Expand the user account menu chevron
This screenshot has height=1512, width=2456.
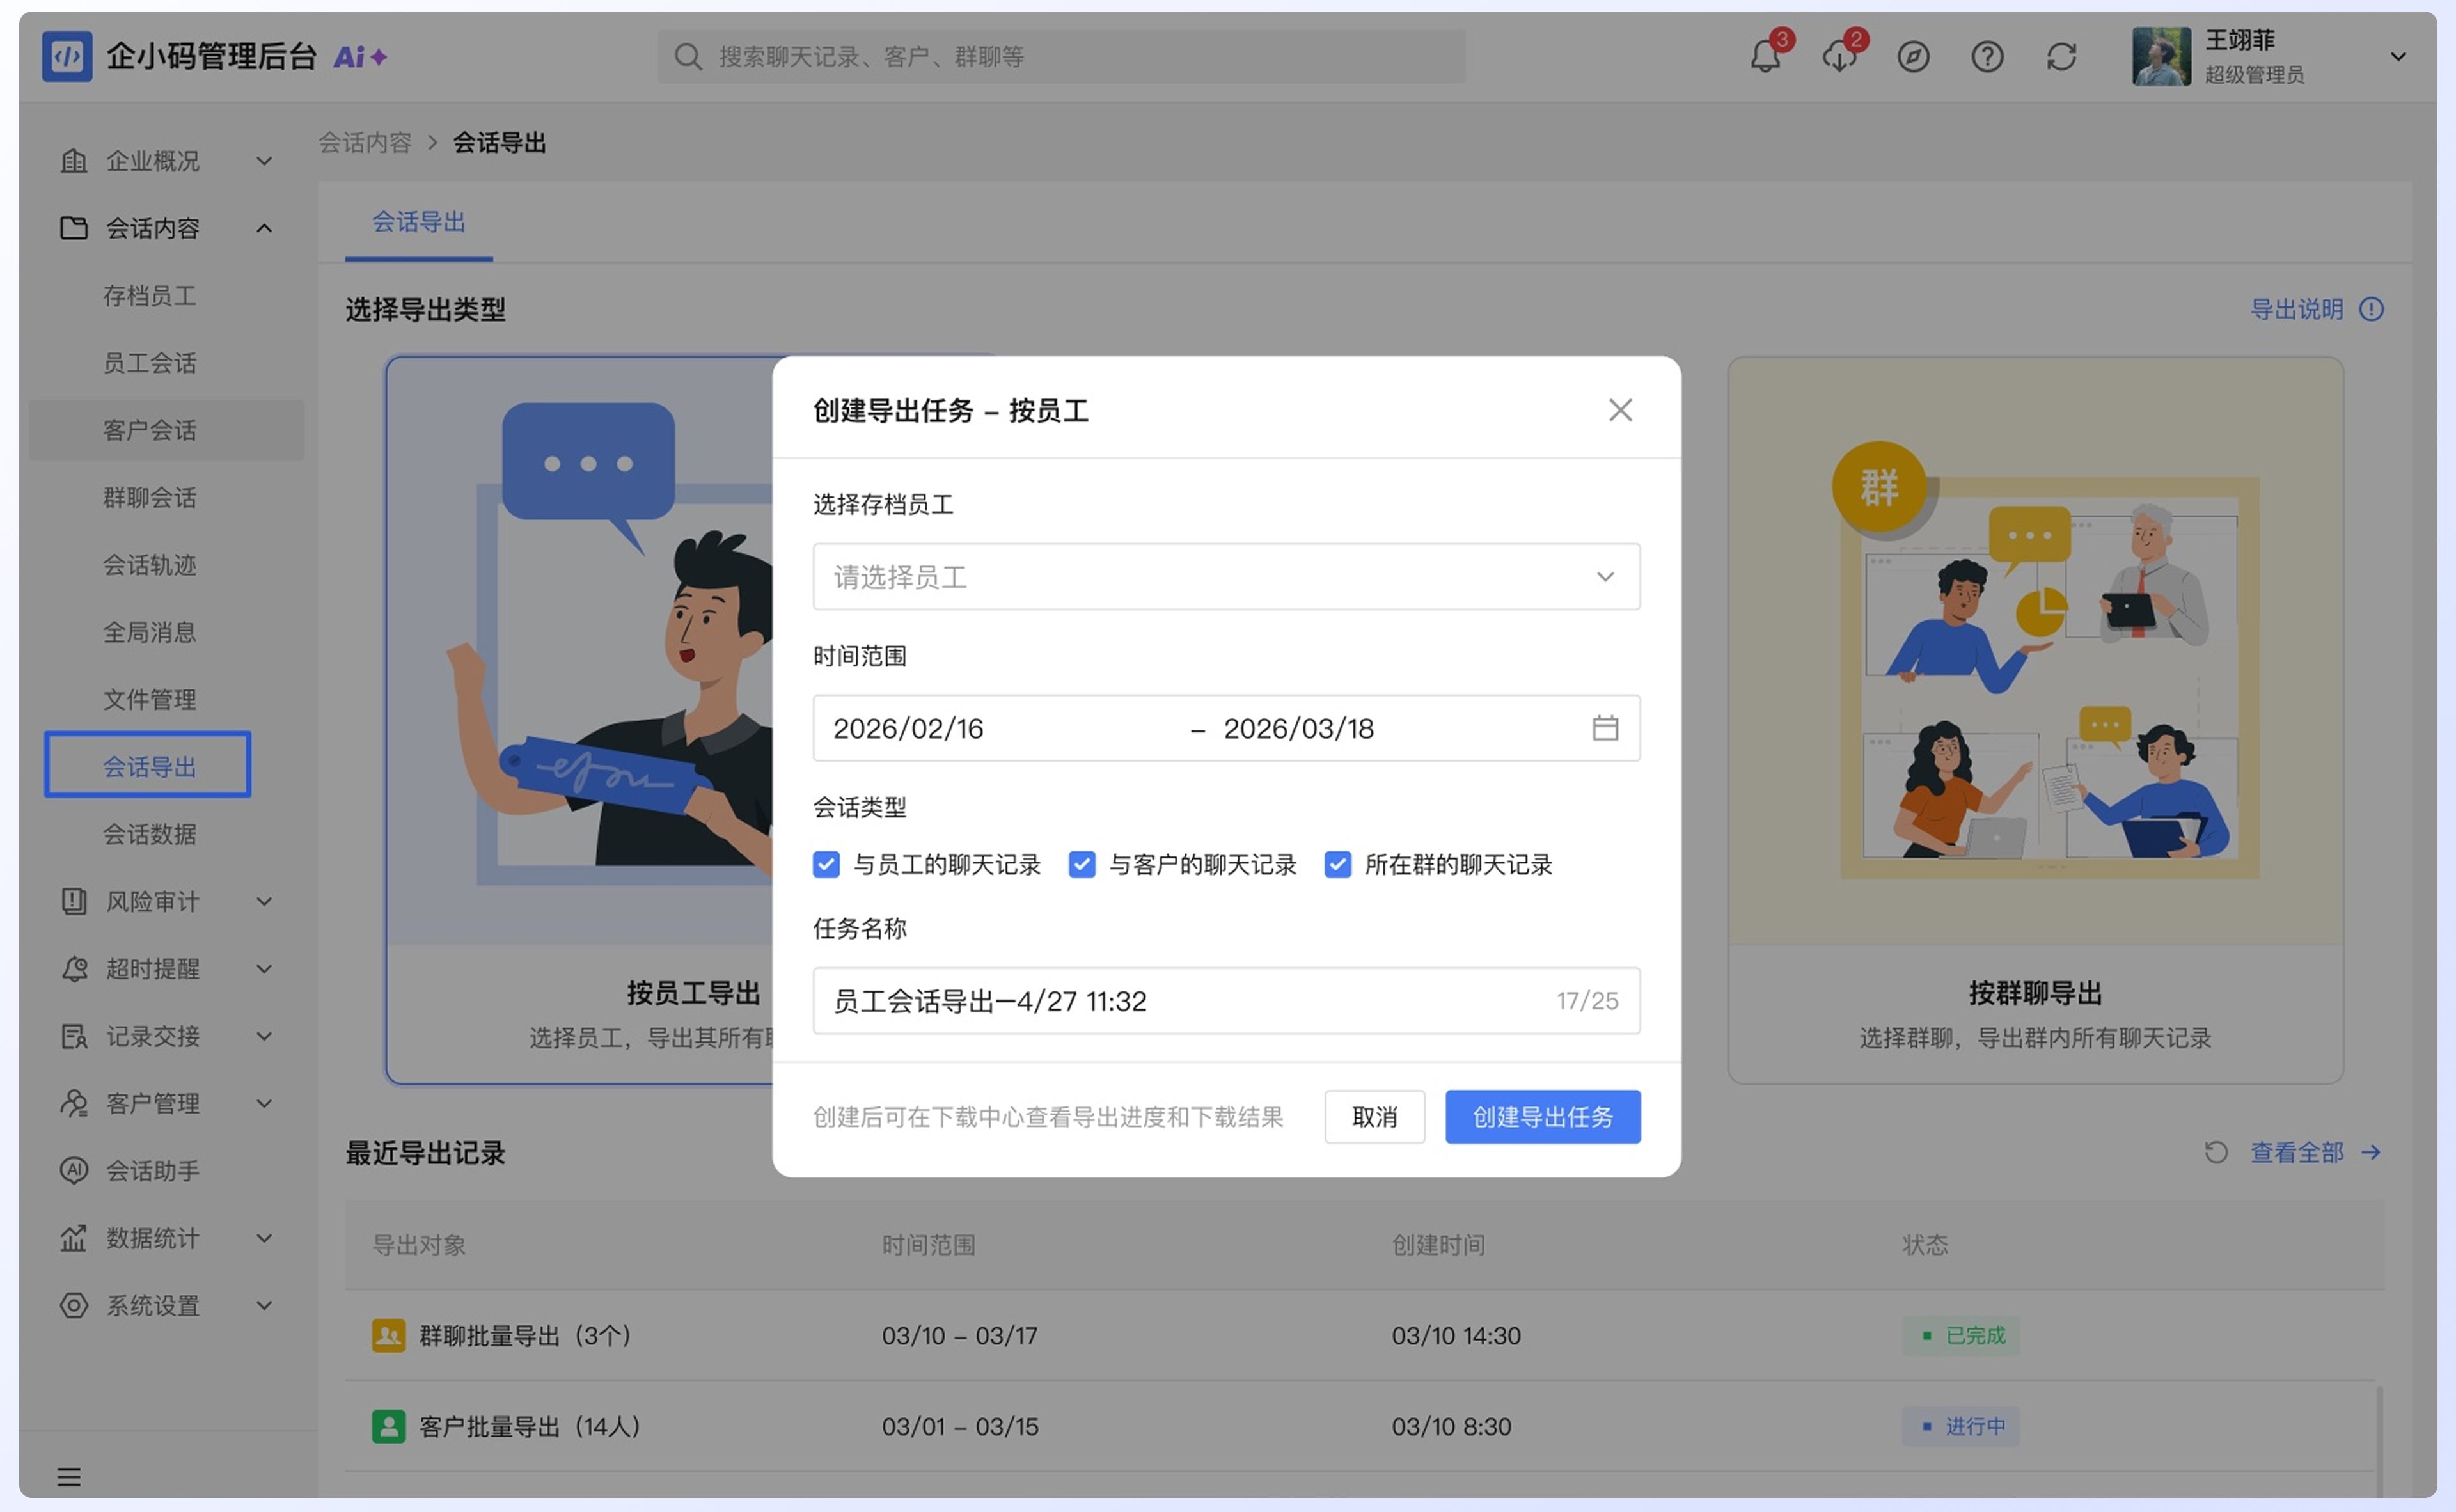click(x=2397, y=57)
